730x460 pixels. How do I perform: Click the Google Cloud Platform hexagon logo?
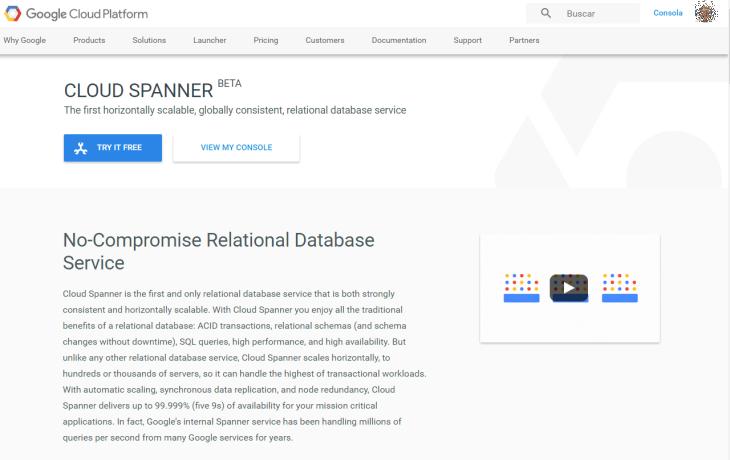[13, 14]
